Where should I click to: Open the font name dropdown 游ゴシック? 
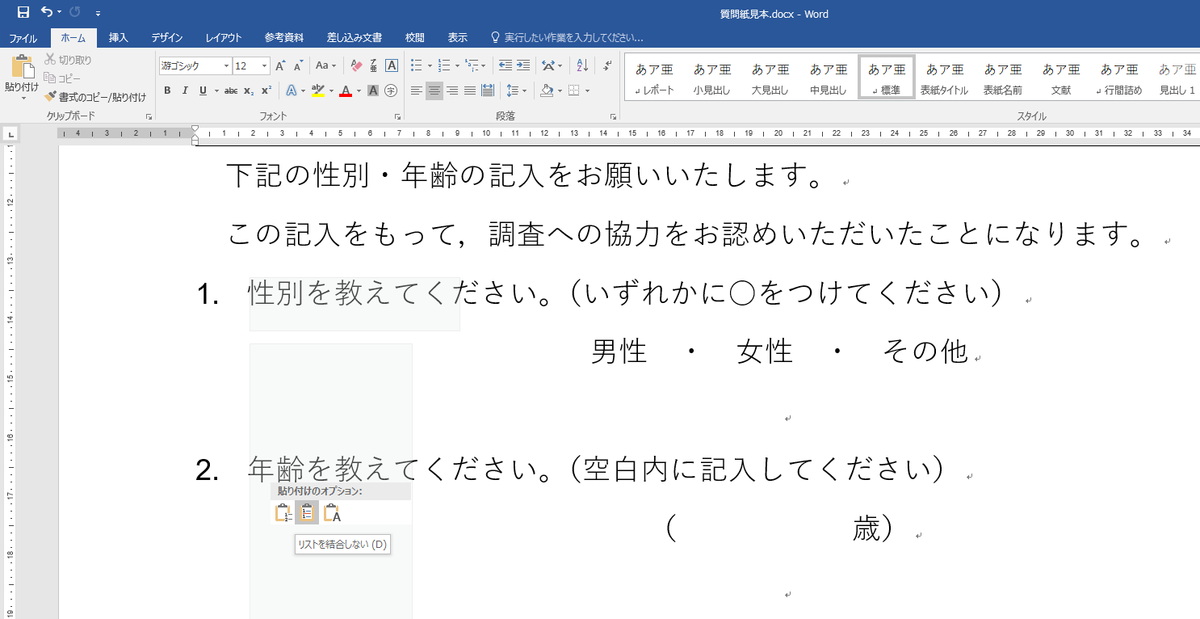coord(226,66)
